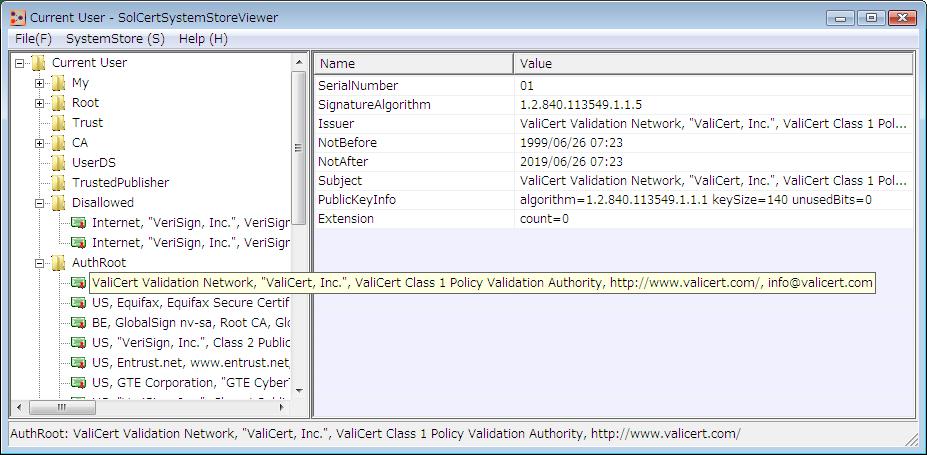
Task: Collapse the Current User root node
Action: pyautogui.click(x=20, y=63)
